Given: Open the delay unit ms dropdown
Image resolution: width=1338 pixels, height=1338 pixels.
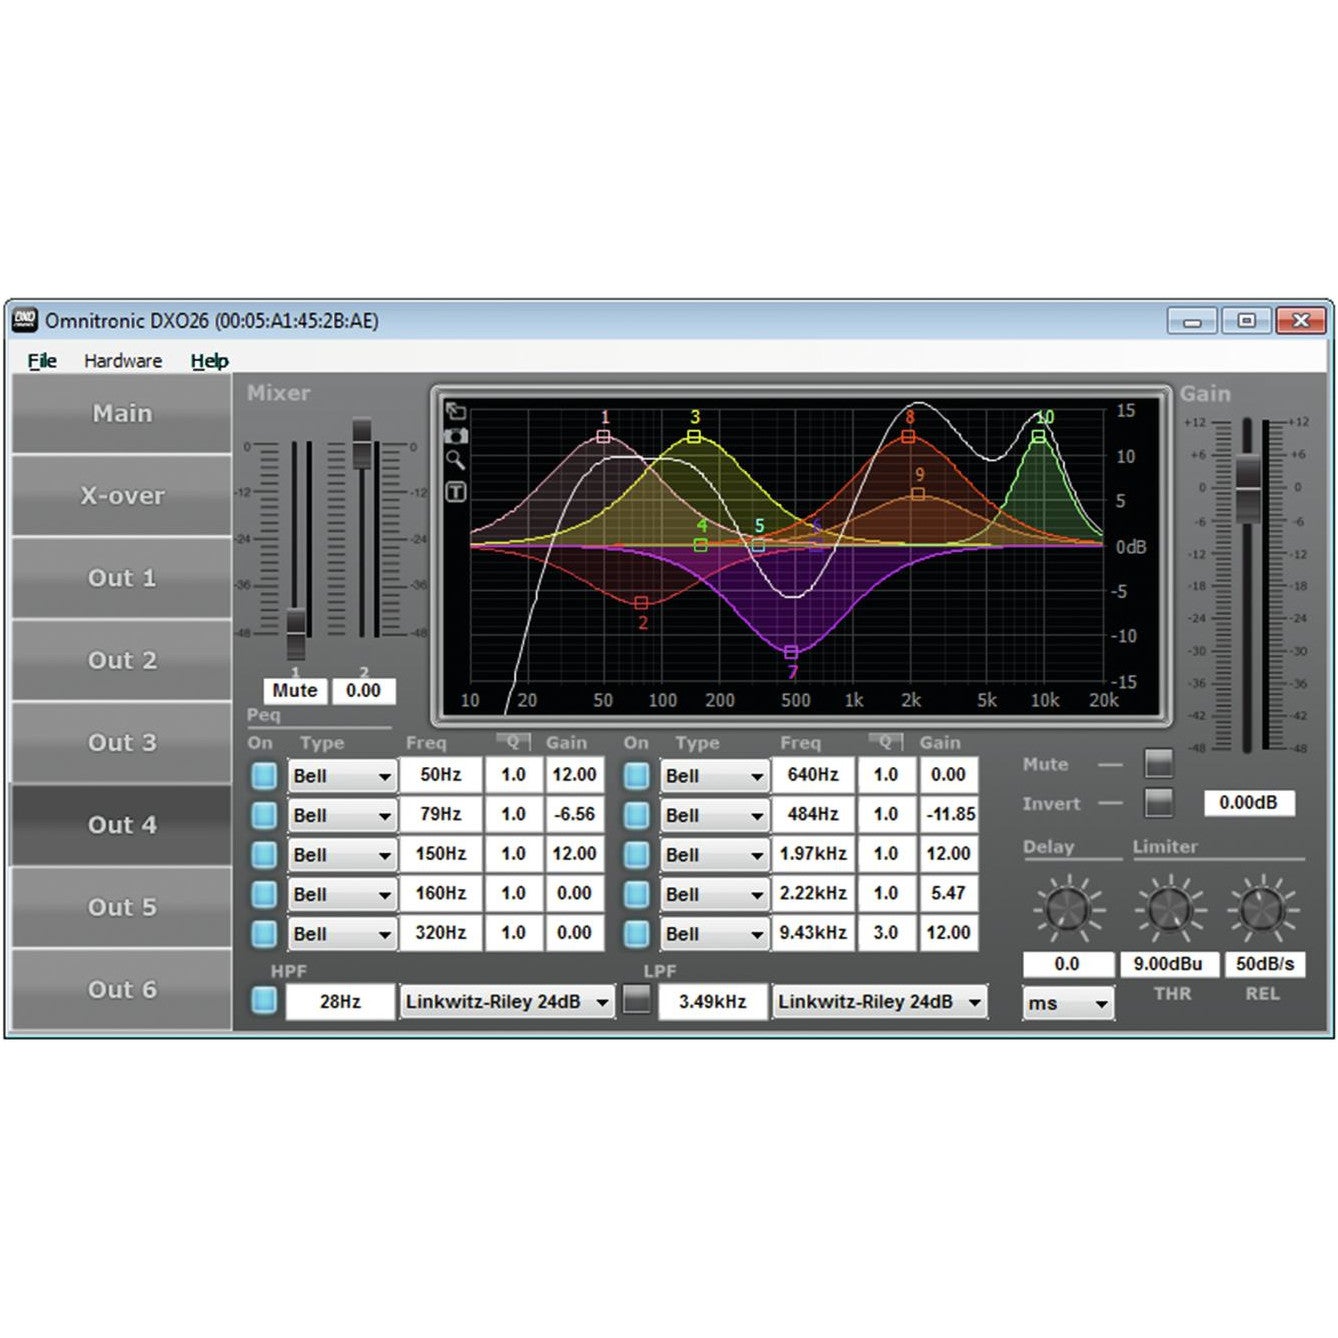Looking at the screenshot, I should (1067, 1003).
